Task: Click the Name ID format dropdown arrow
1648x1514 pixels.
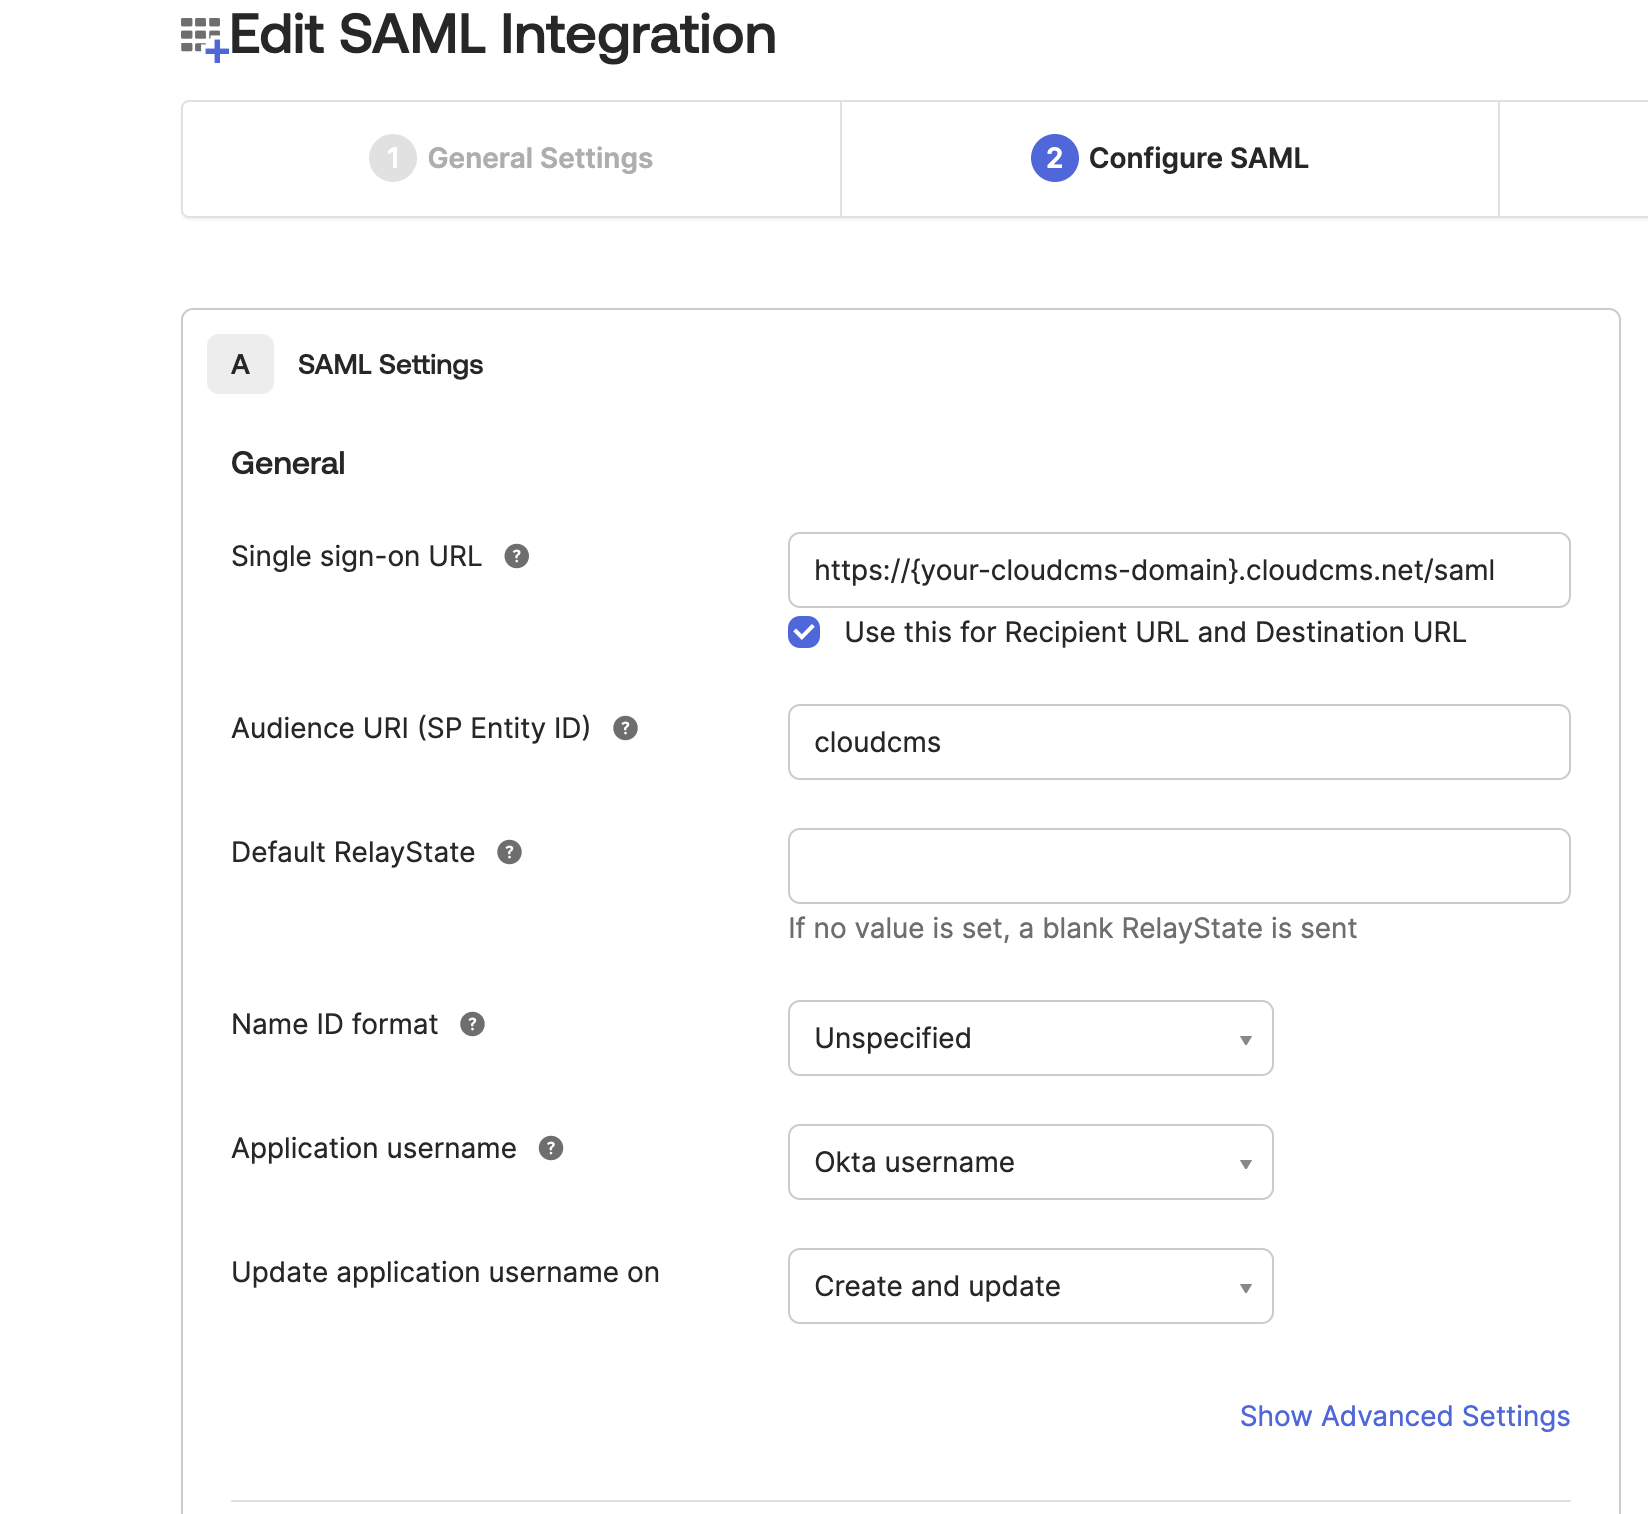Action: coord(1245,1040)
